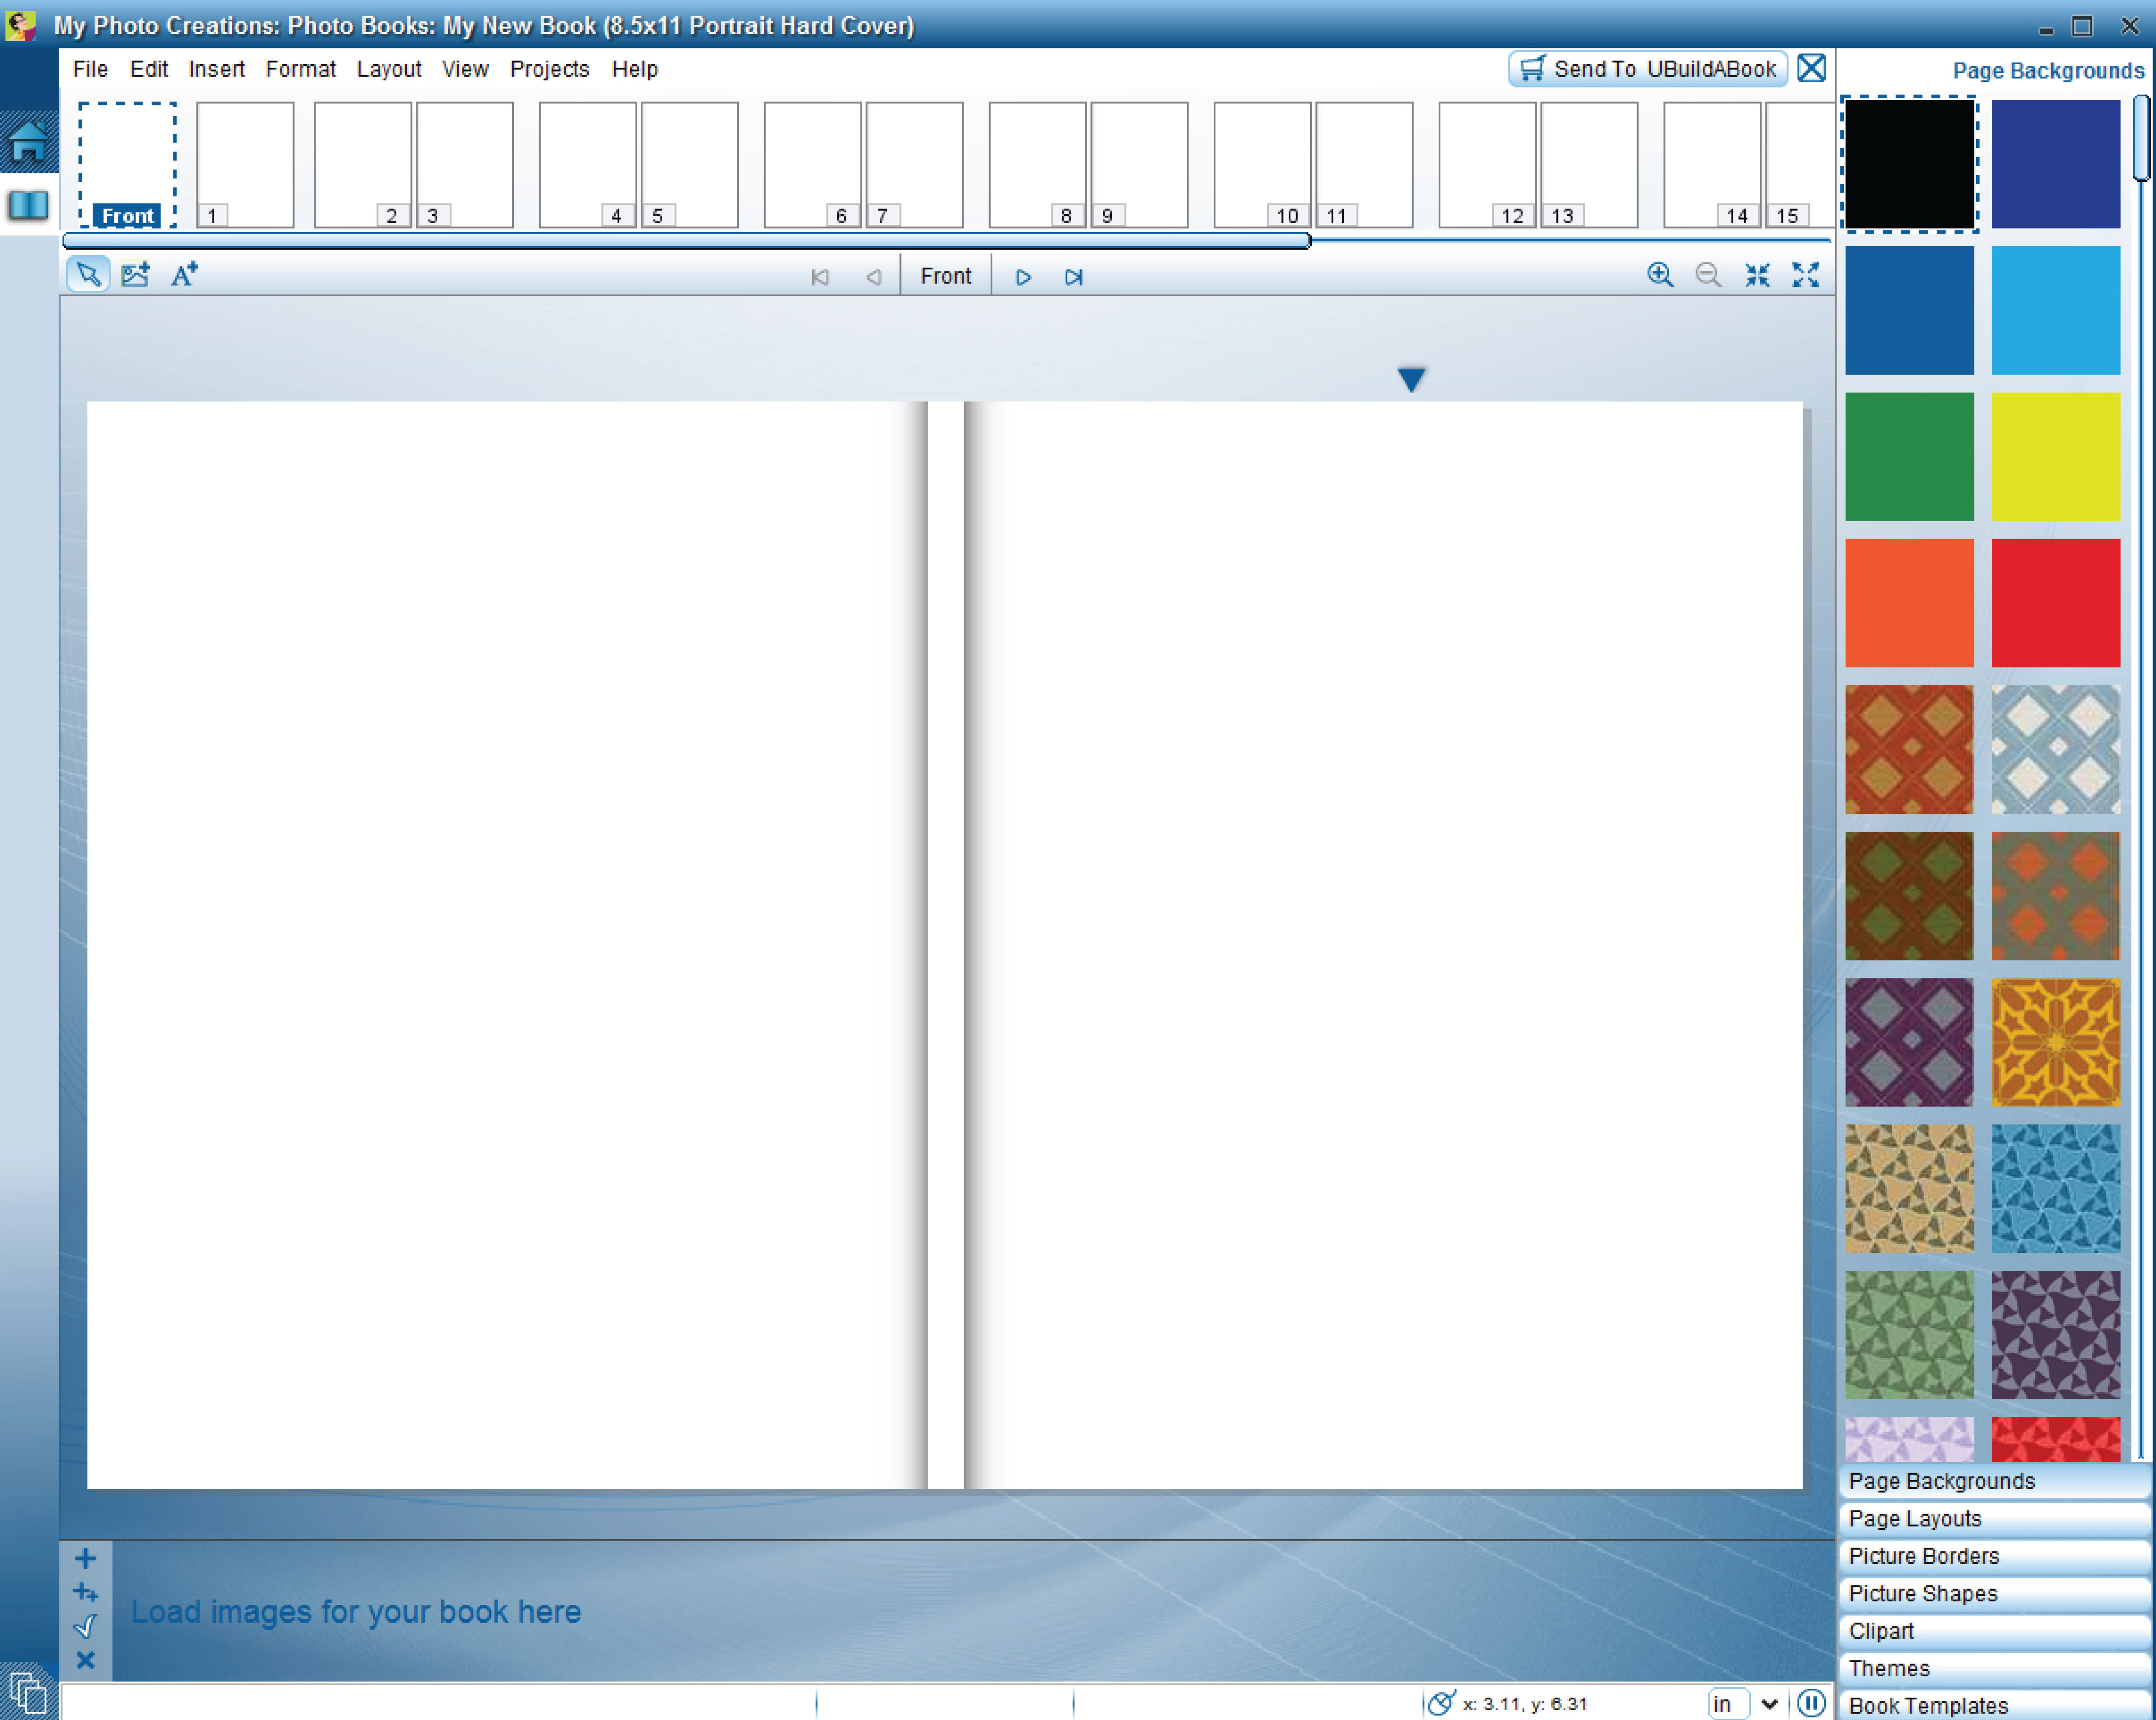This screenshot has width=2156, height=1720.
Task: Expand the Picture Borders panel
Action: (x=1994, y=1556)
